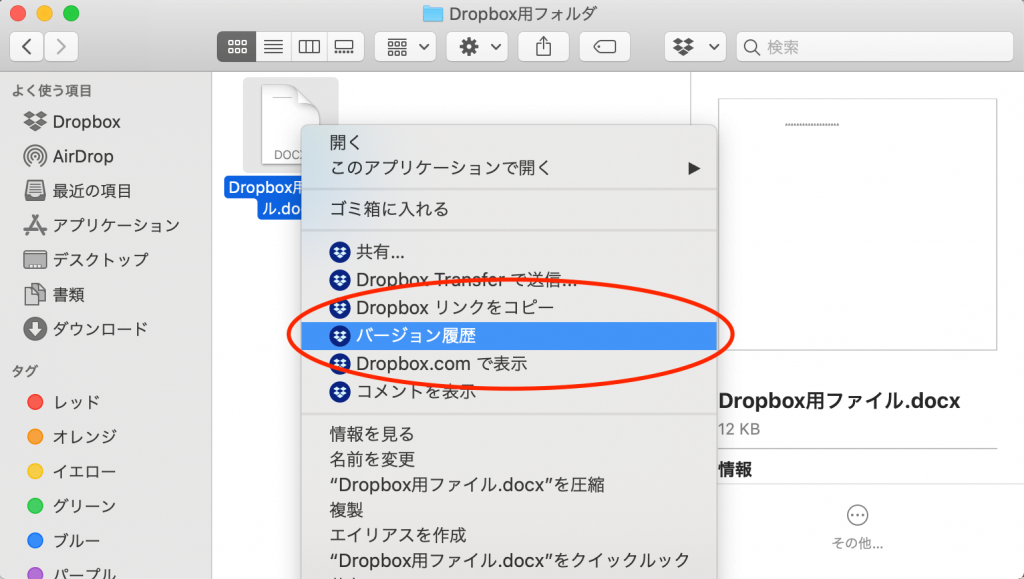The width and height of the screenshot is (1024, 579).
Task: Select the イエロー tag
Action: (x=72, y=471)
